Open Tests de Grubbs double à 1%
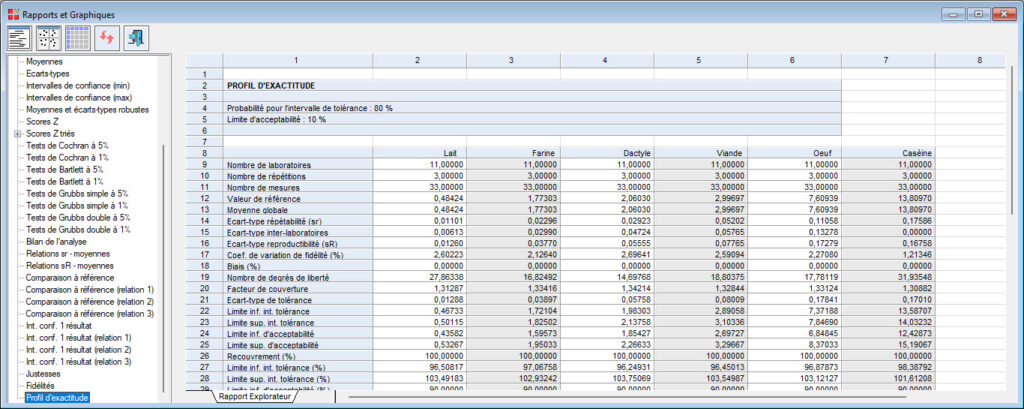 78,229
